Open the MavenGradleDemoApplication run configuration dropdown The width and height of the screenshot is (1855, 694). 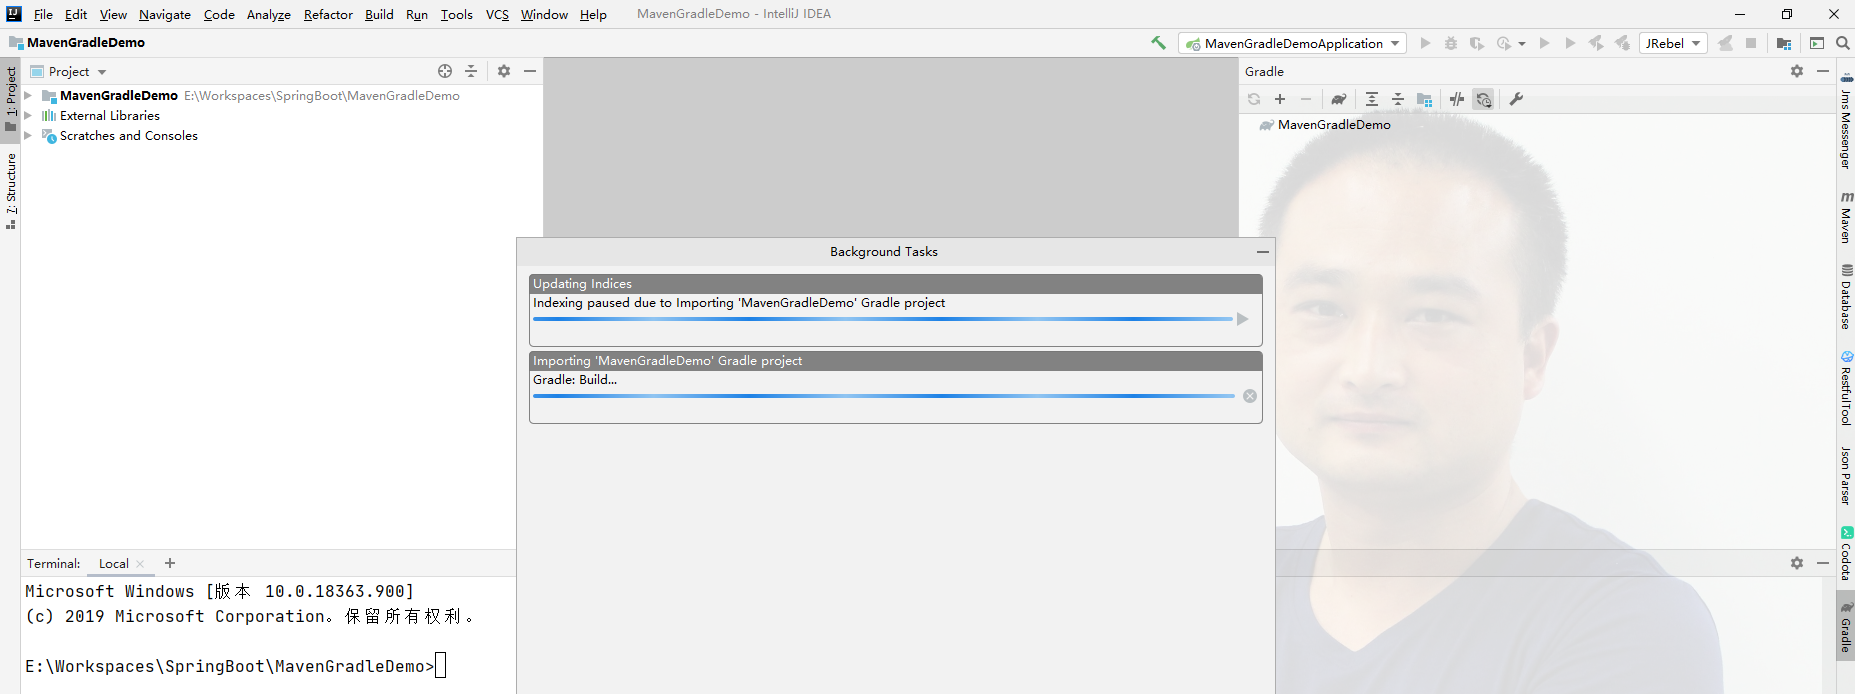[1292, 43]
